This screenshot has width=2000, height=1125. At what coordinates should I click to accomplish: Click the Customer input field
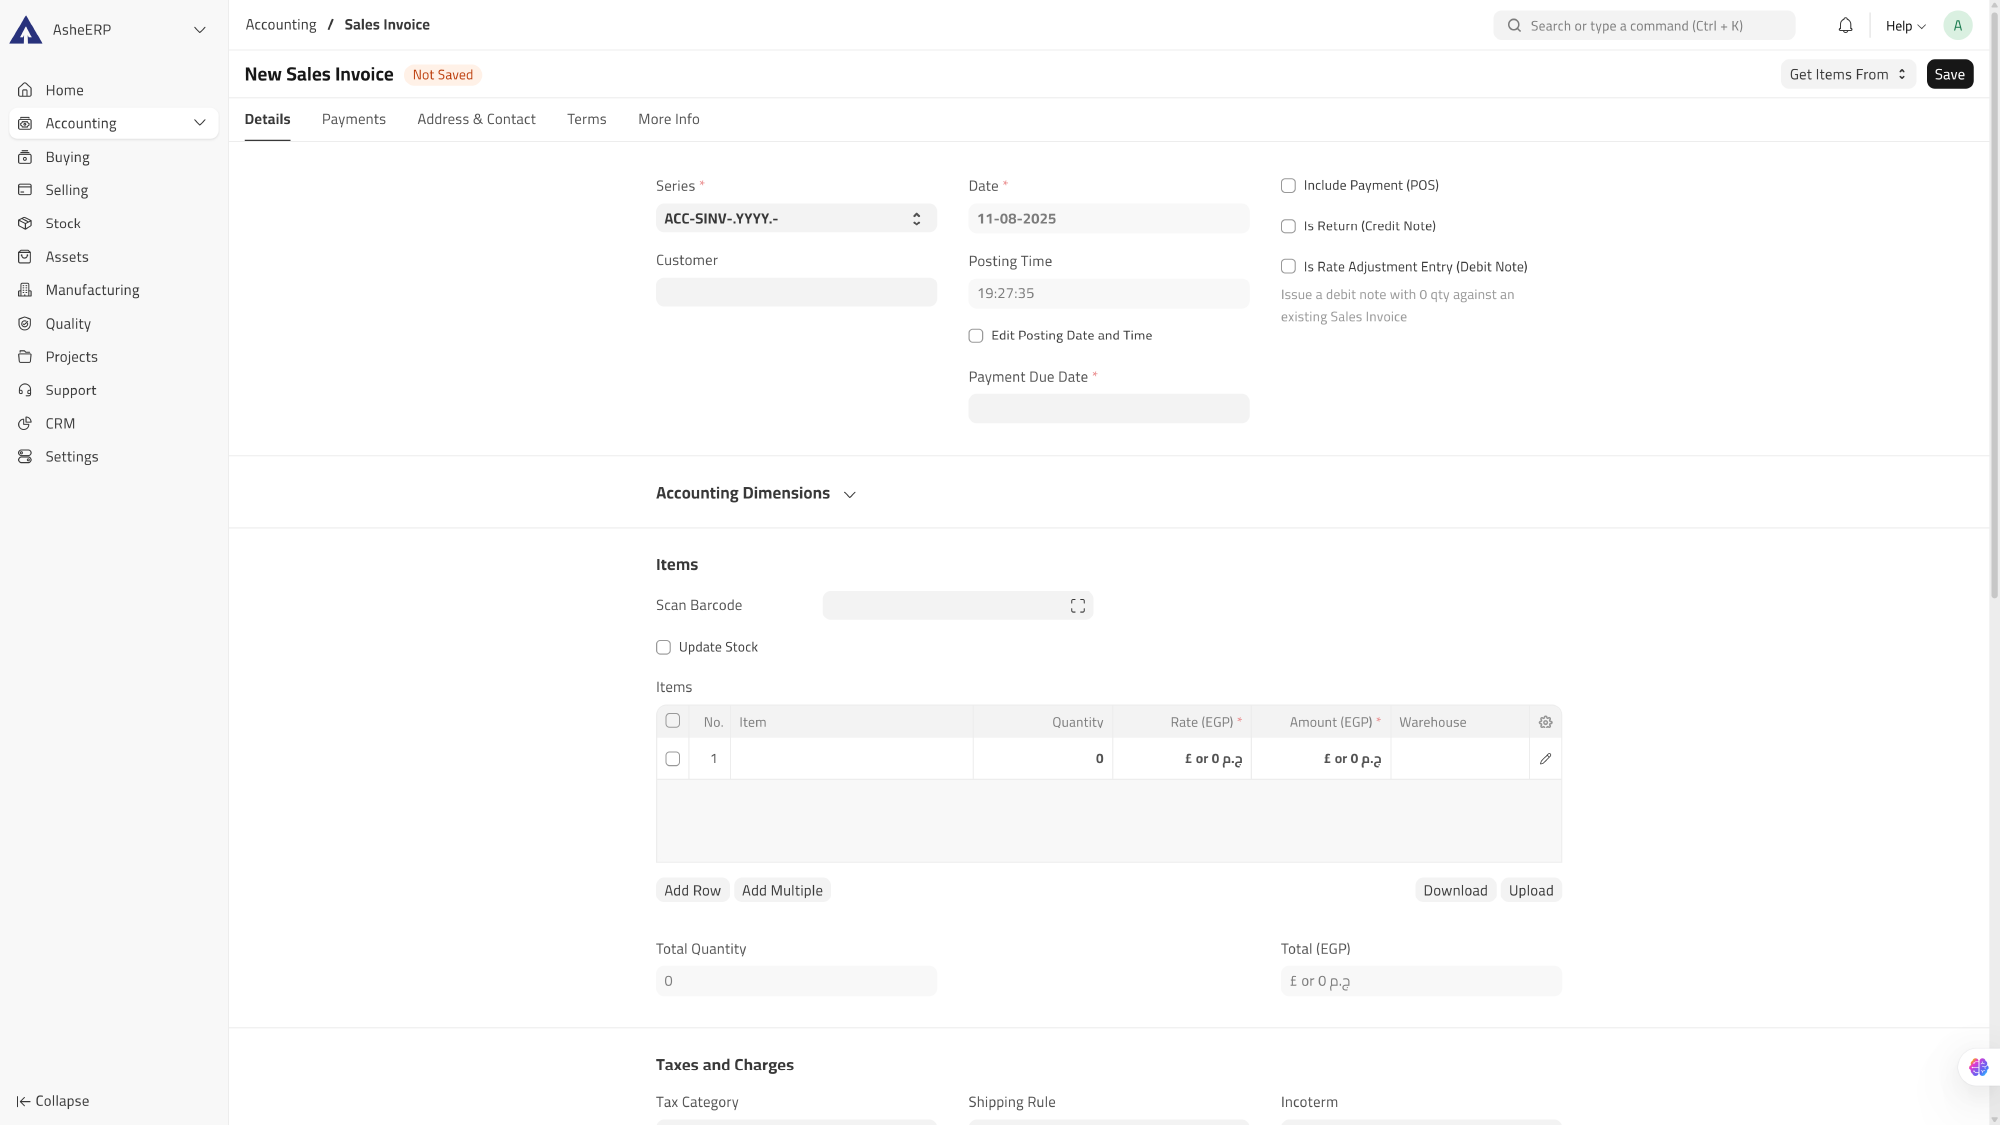[x=796, y=292]
